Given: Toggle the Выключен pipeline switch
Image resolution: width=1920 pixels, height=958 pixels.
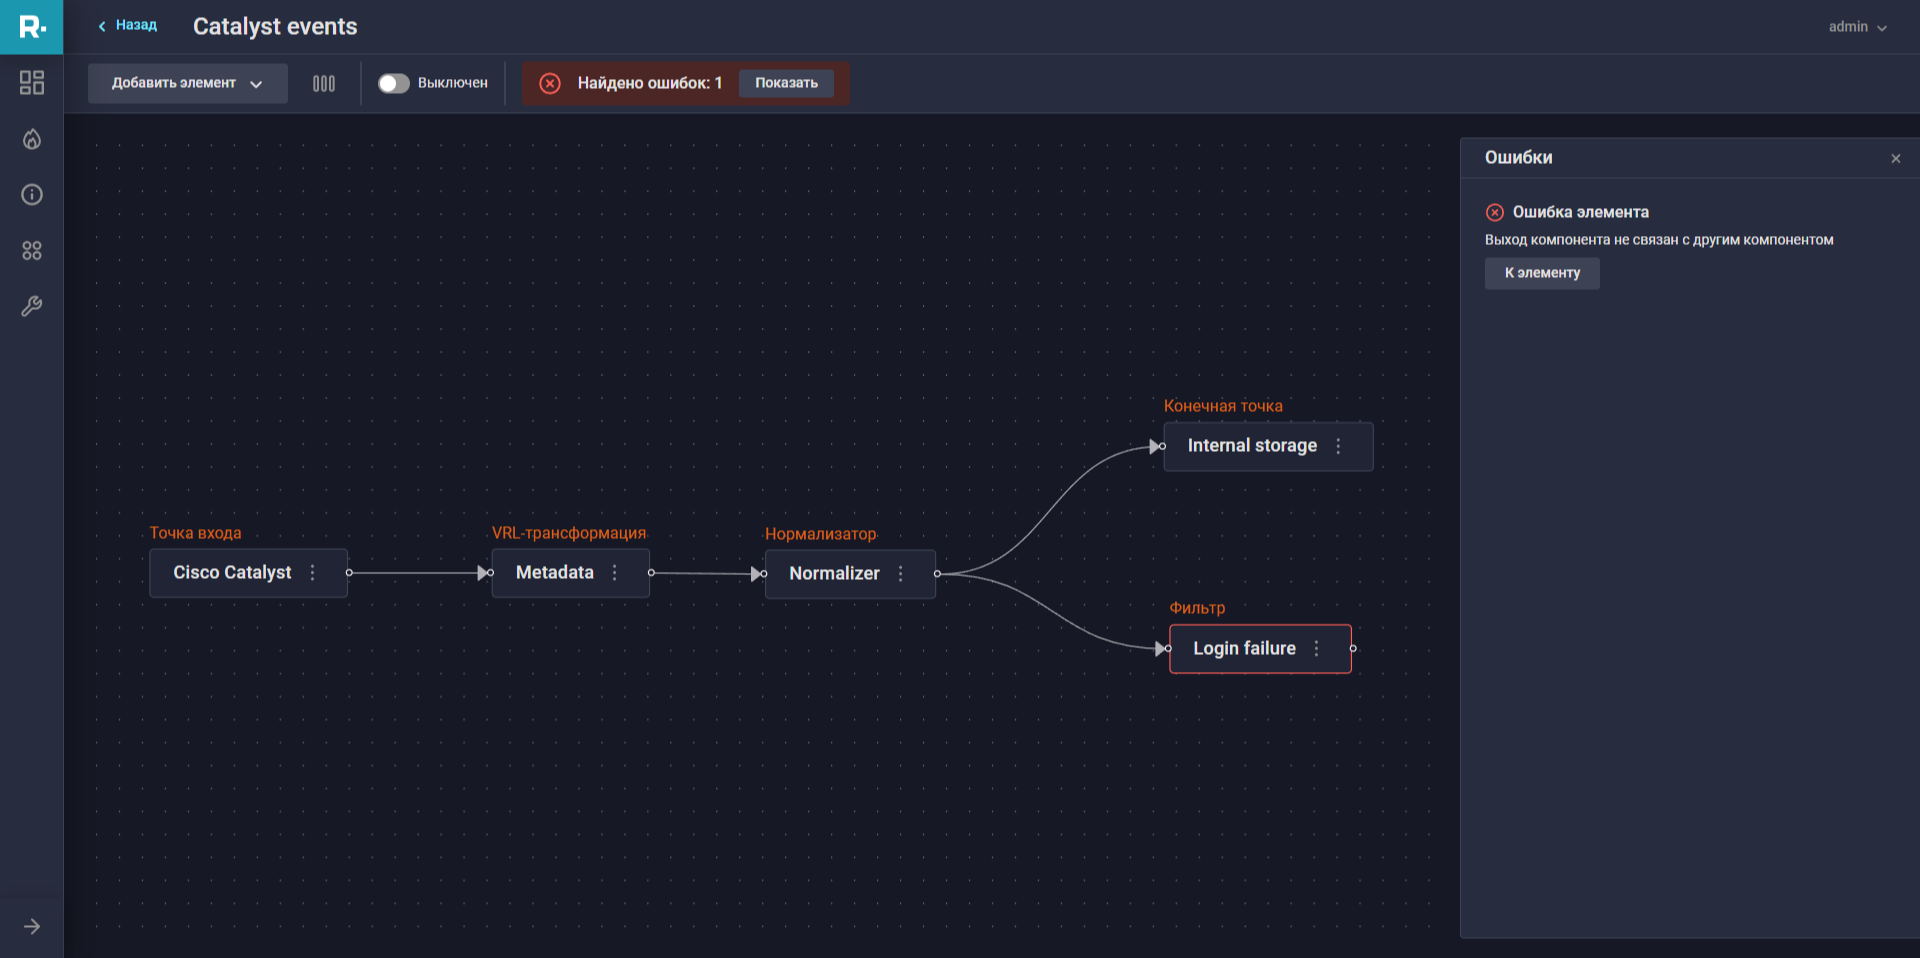Looking at the screenshot, I should pyautogui.click(x=394, y=84).
